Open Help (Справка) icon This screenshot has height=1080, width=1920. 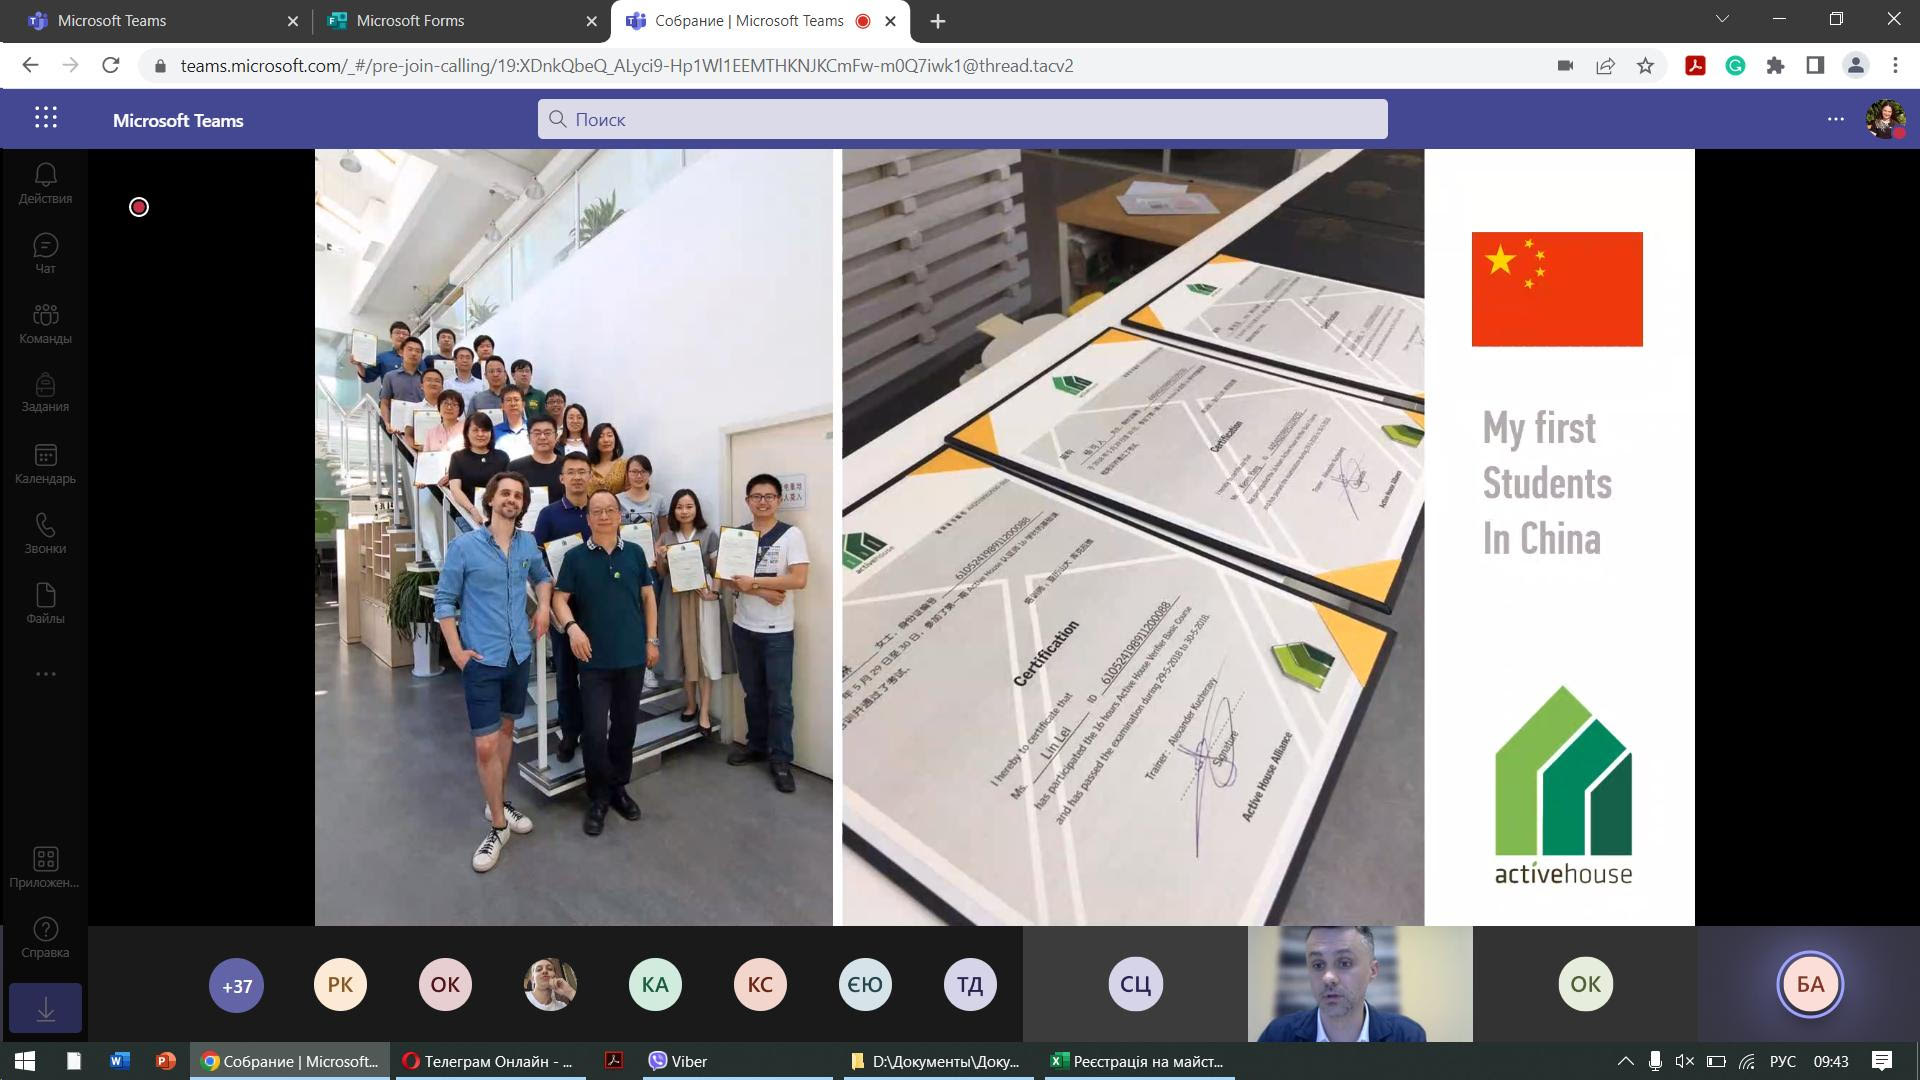(x=45, y=938)
